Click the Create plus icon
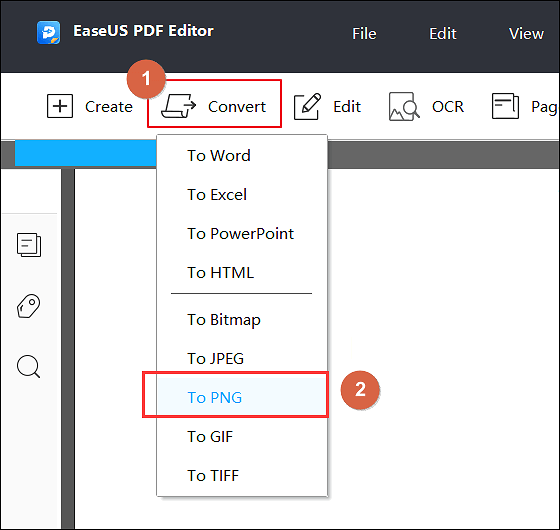Viewport: 560px width, 530px height. tap(60, 106)
